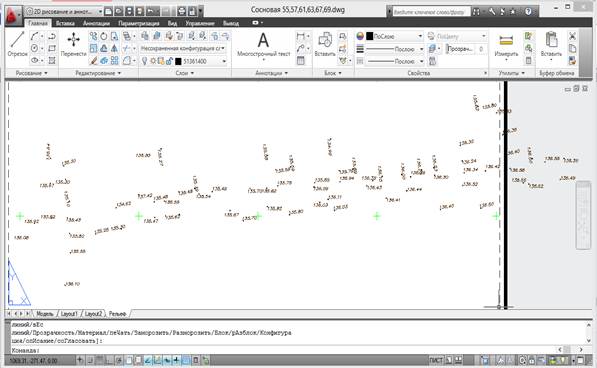Print drawing from quick access toolbar
This screenshot has height=368, width=597.
coord(182,11)
